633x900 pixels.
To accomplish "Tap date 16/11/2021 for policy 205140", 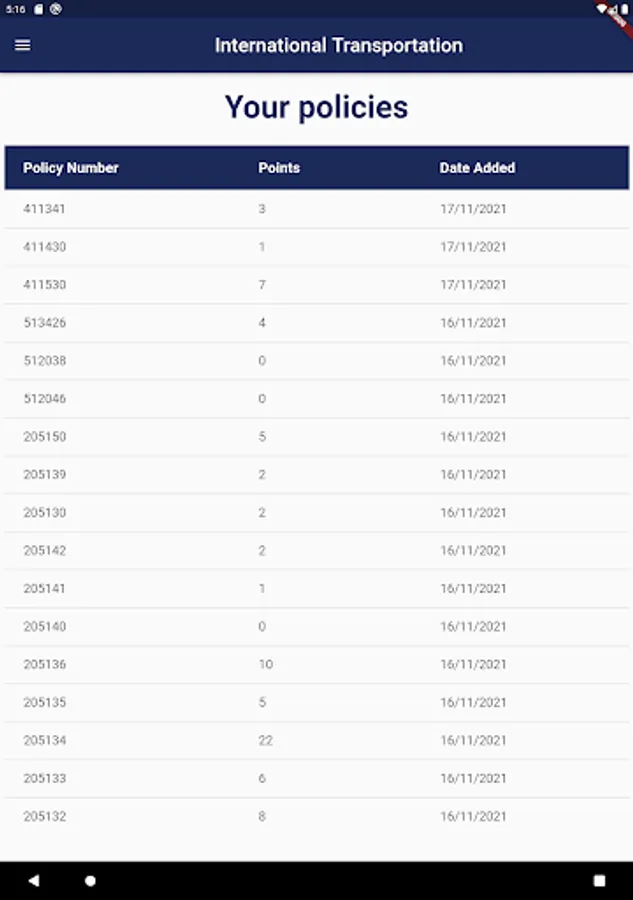I will (473, 627).
